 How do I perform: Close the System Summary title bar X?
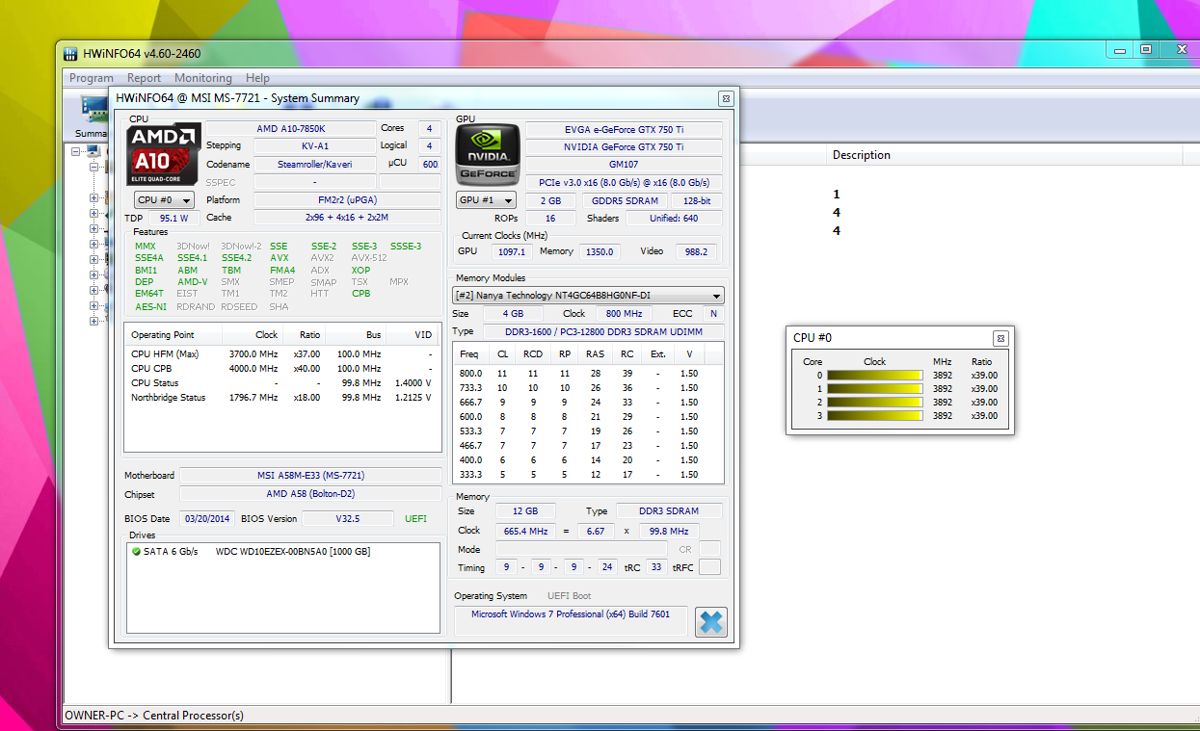[726, 98]
